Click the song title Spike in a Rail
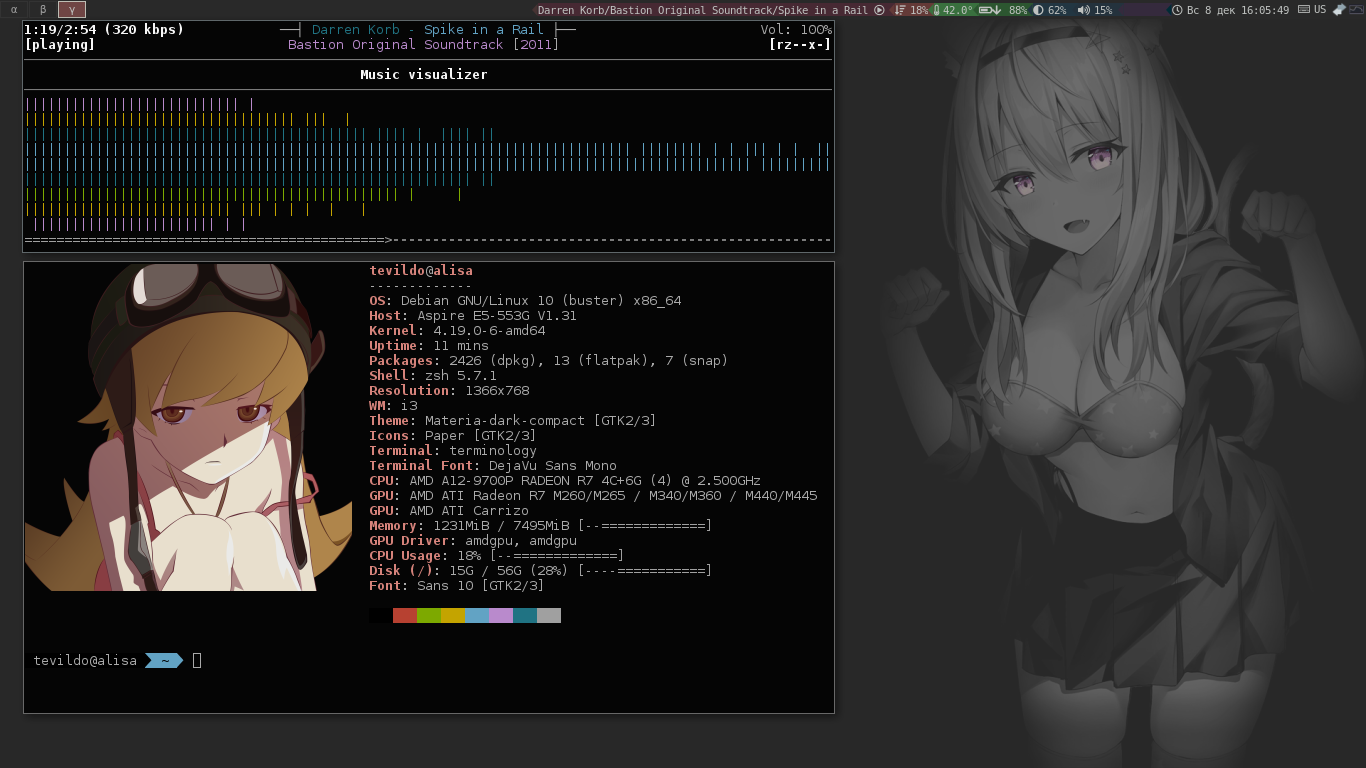The width and height of the screenshot is (1366, 768). pyautogui.click(x=484, y=30)
